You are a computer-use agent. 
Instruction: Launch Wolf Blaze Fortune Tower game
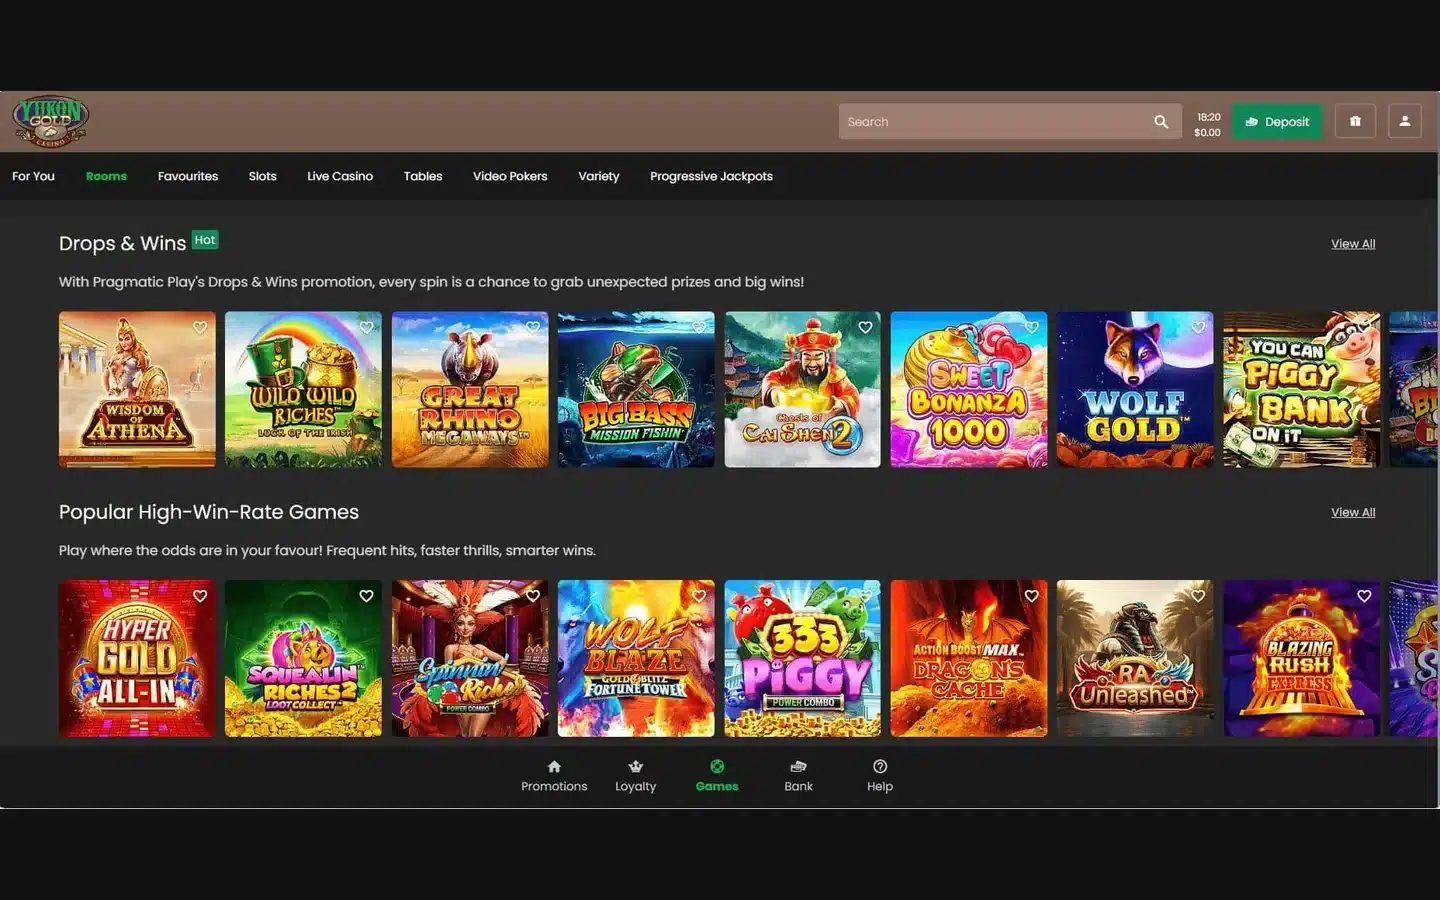point(636,658)
